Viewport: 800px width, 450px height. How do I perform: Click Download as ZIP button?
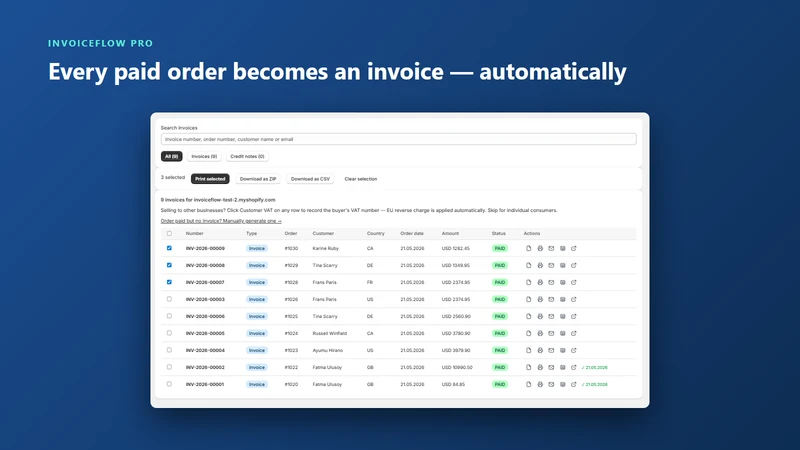pyautogui.click(x=258, y=179)
